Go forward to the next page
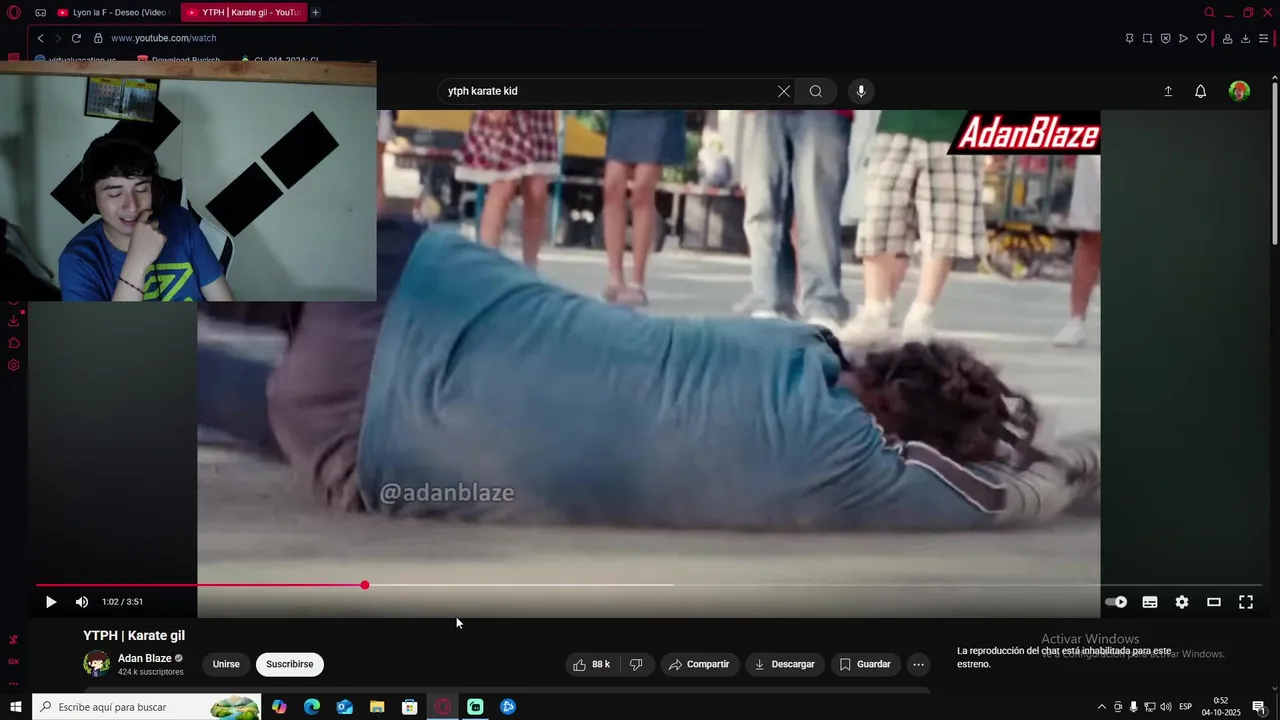 point(57,38)
